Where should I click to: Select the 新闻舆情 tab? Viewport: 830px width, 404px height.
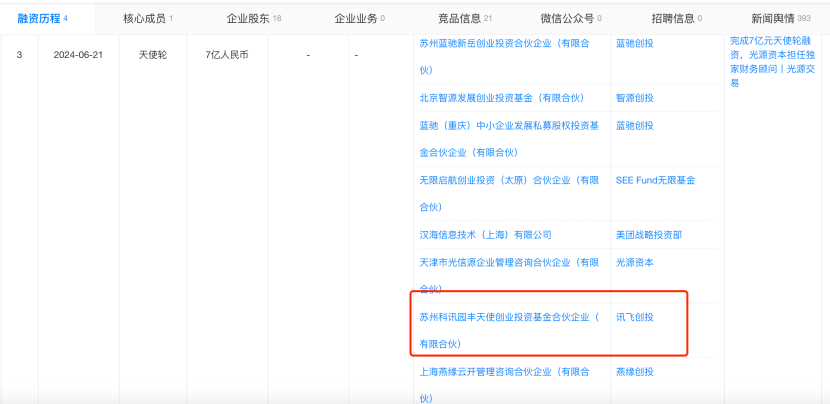[781, 19]
